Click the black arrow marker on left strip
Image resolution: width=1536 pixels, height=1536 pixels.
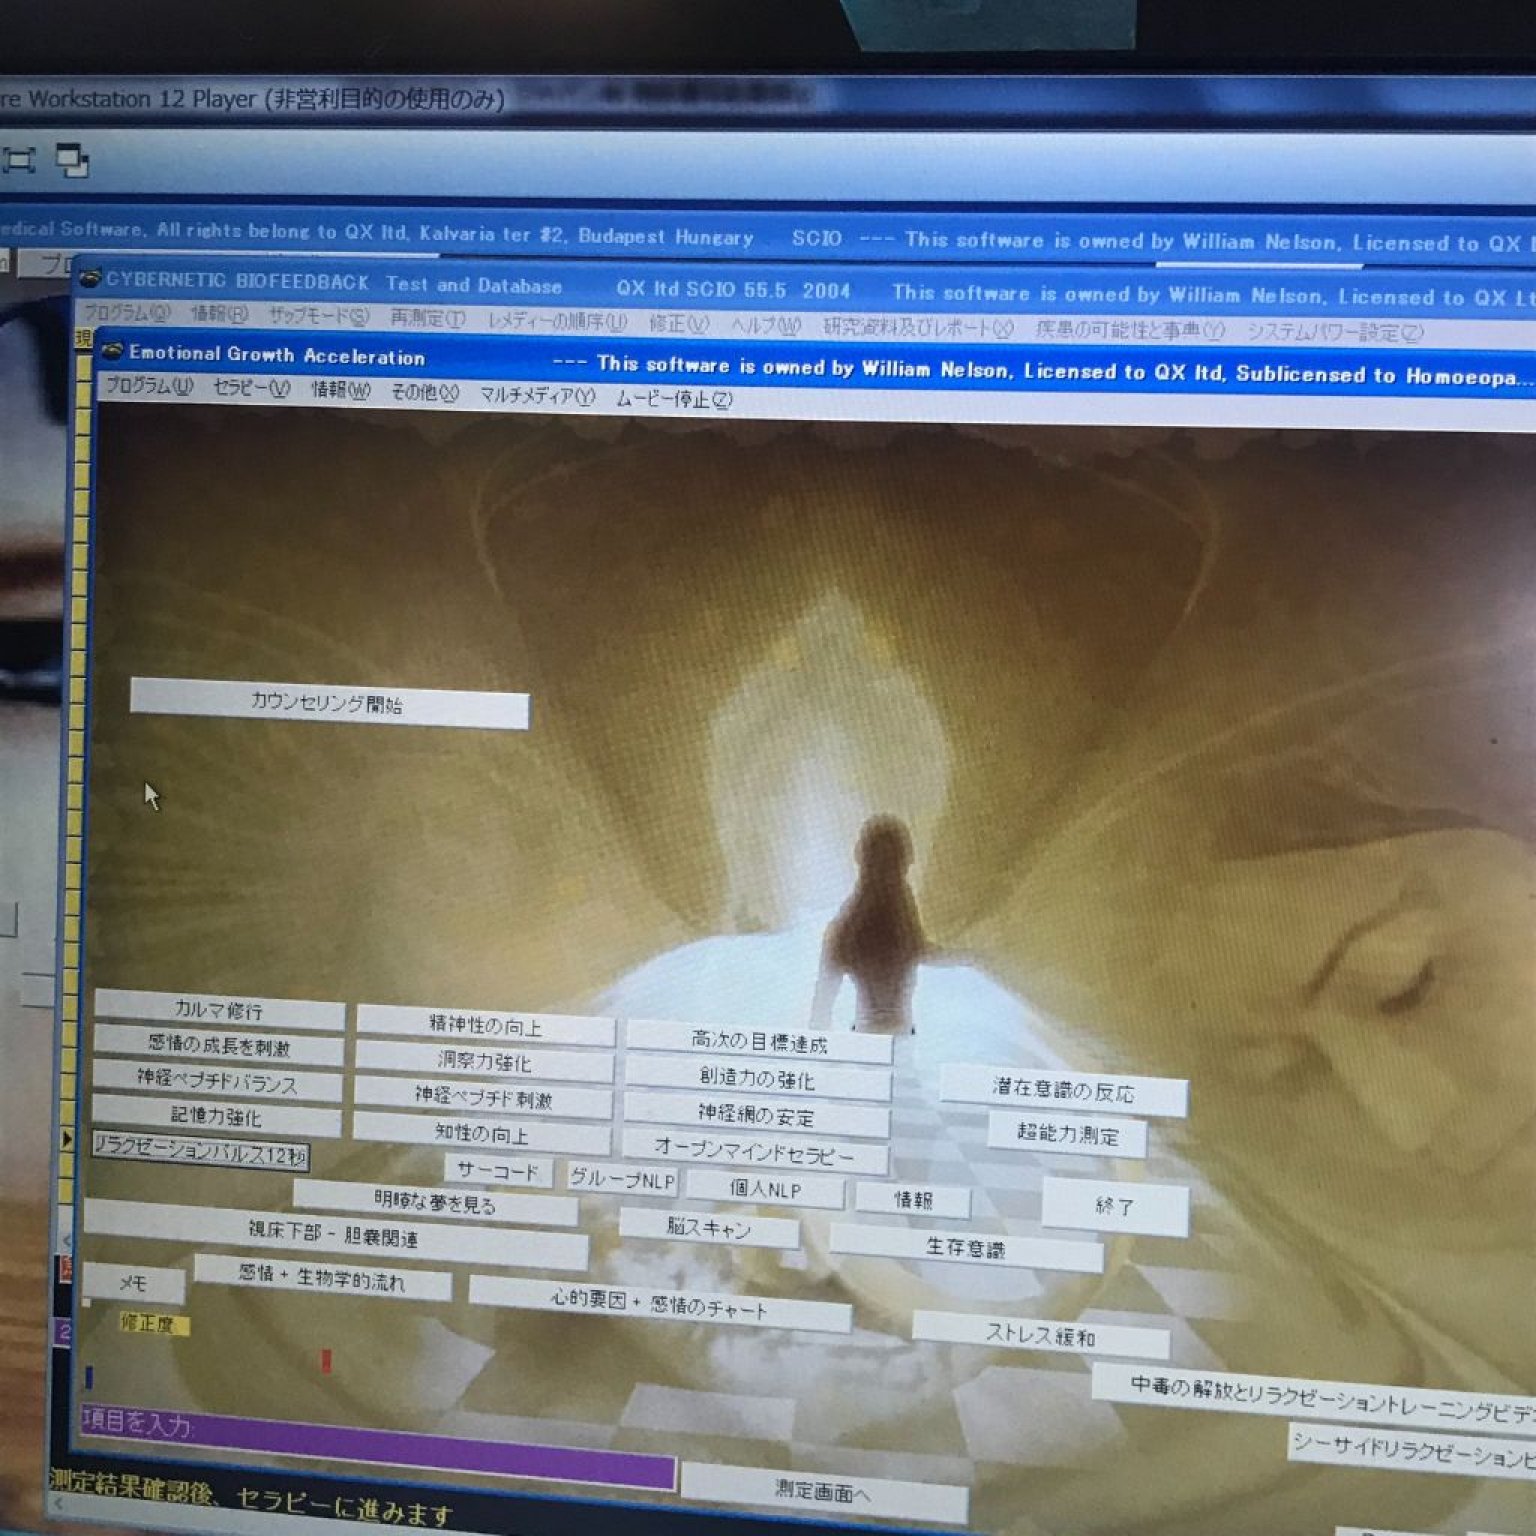[x=68, y=1138]
